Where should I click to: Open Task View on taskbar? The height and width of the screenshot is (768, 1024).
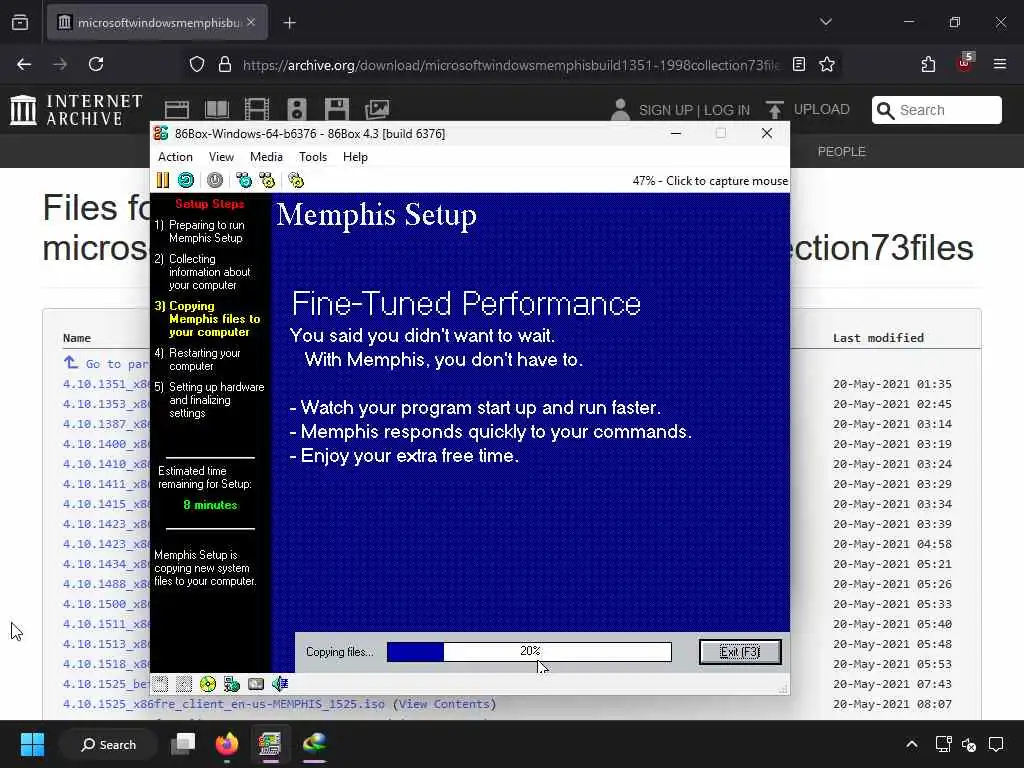click(183, 744)
